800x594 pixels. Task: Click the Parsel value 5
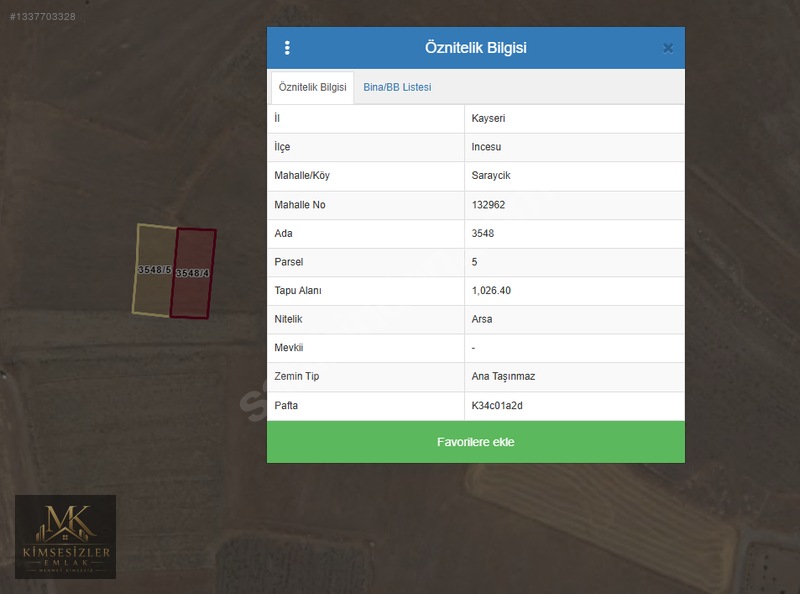click(x=474, y=262)
